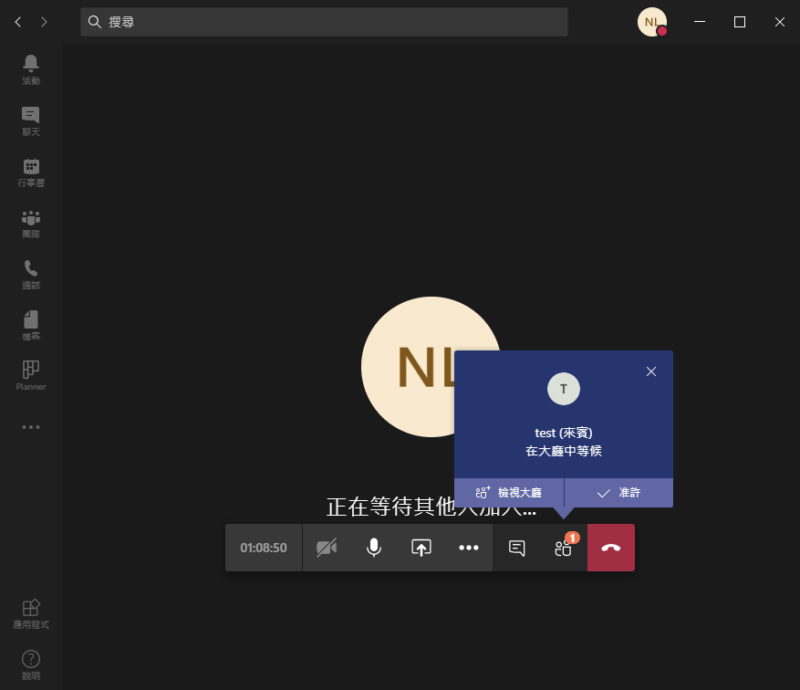Viewport: 800px width, 690px height.
Task: Open the Teams section in sidebar
Action: [31, 222]
